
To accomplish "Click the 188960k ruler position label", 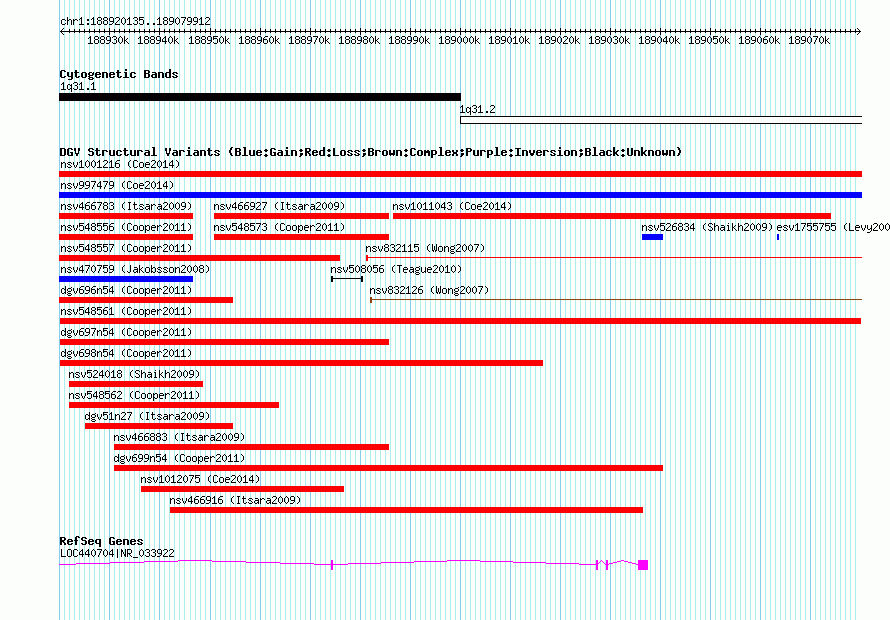I will [x=259, y=40].
